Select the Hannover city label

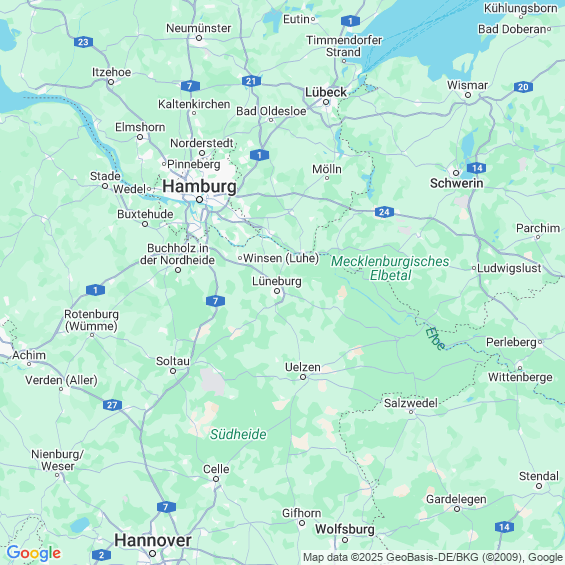point(153,540)
